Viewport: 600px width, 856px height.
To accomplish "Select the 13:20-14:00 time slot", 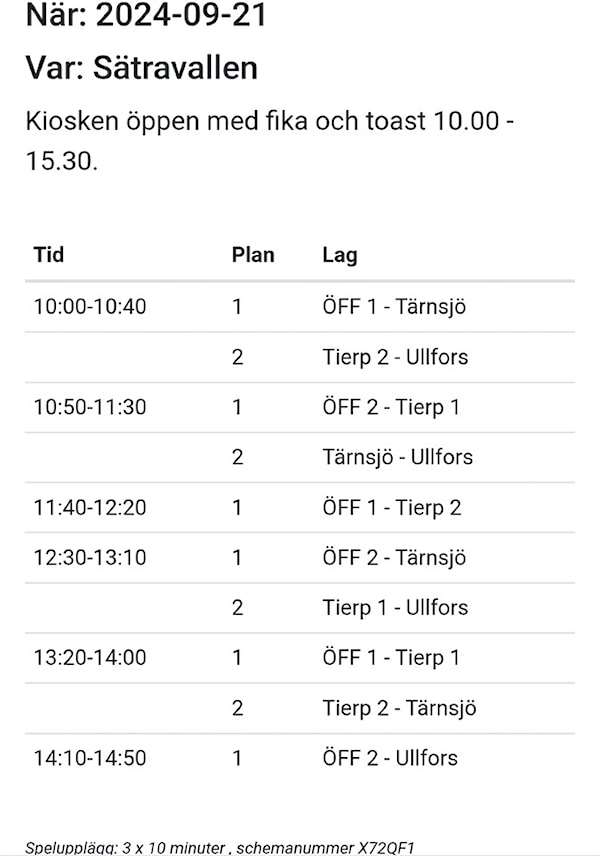I will (x=90, y=658).
